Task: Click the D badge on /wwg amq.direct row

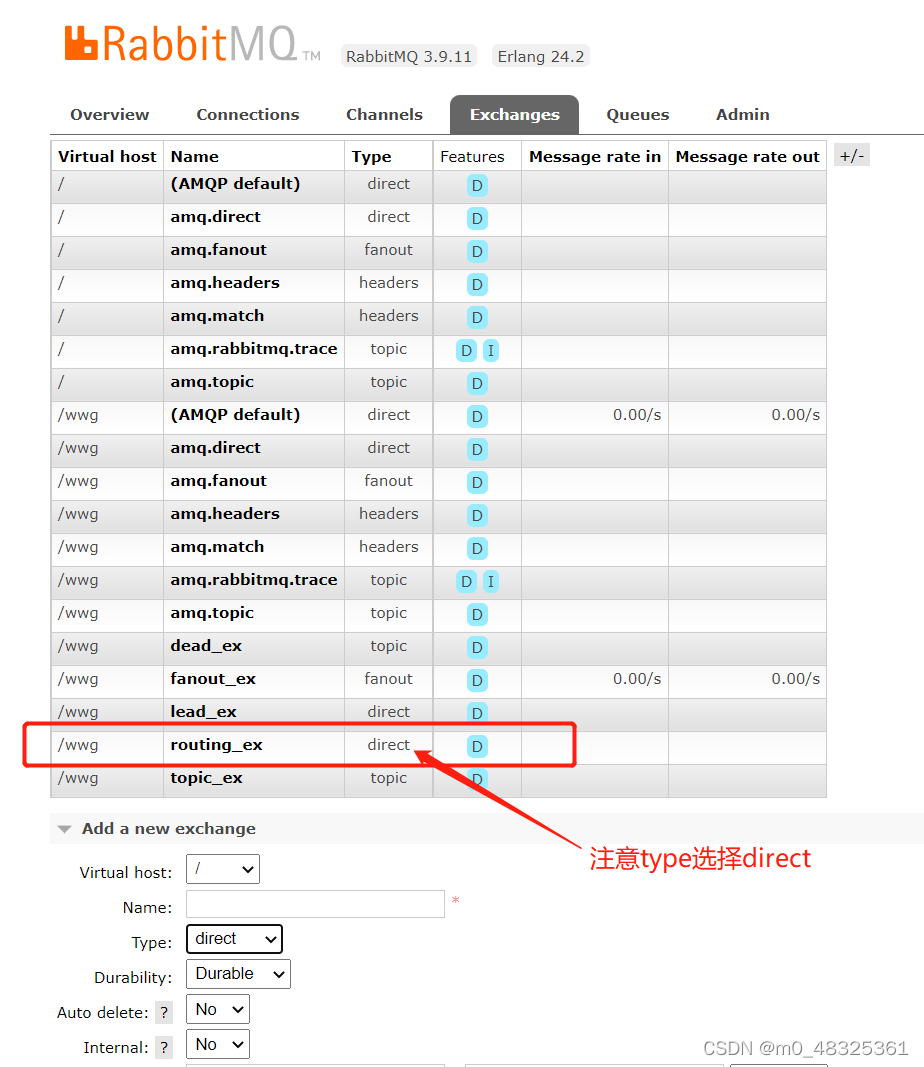Action: [x=477, y=449]
